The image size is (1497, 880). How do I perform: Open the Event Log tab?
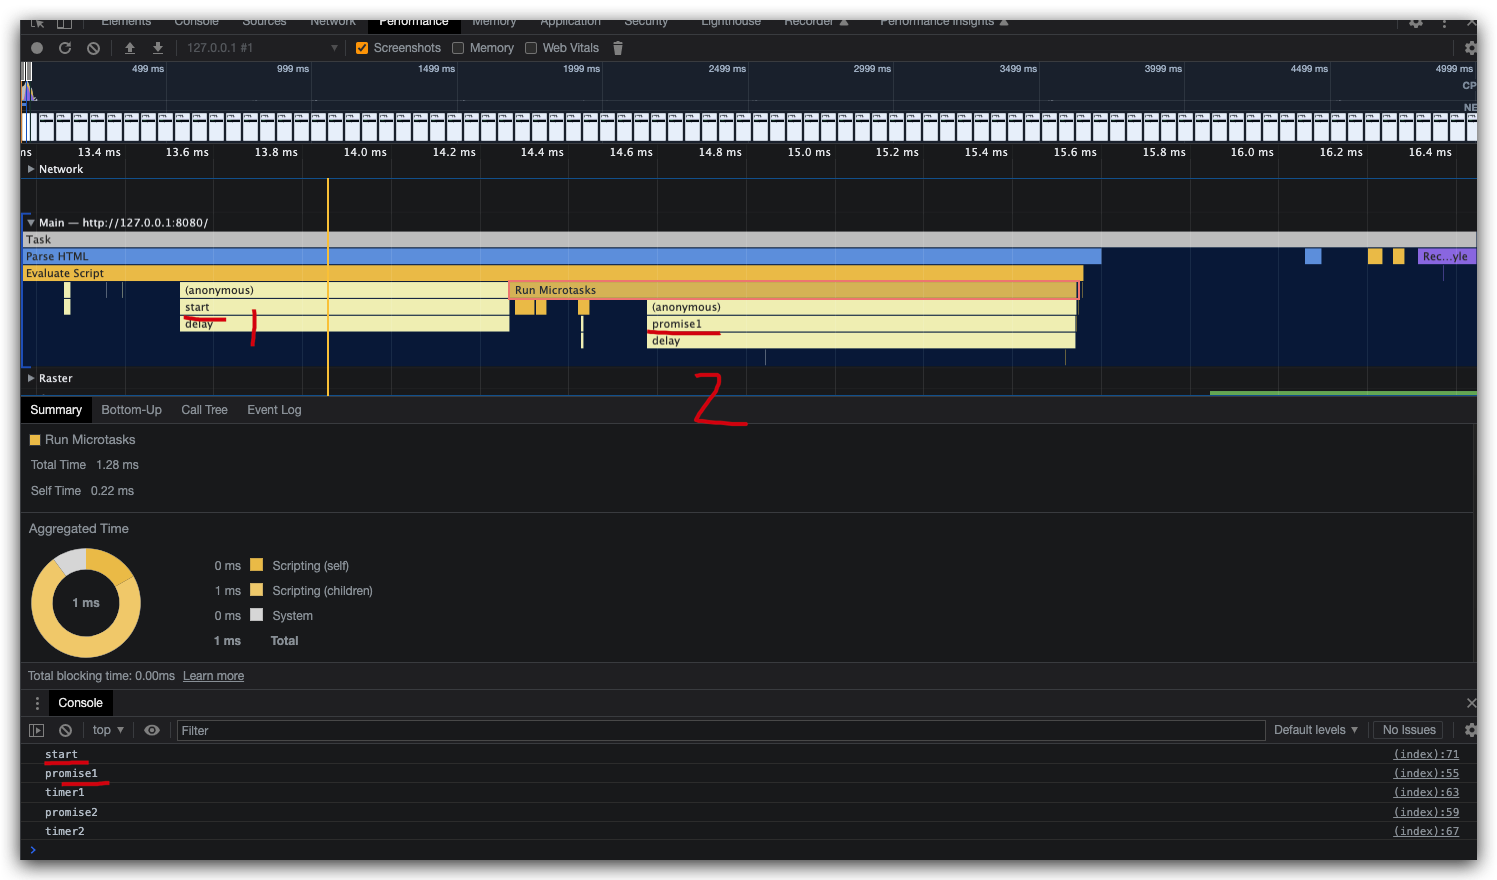[x=274, y=410]
